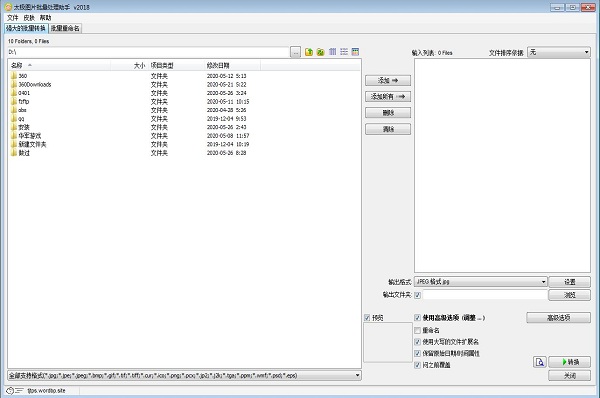This screenshot has width=600, height=398.
Task: Switch to the 批量重命名 batch rename tab
Action: 65,28
